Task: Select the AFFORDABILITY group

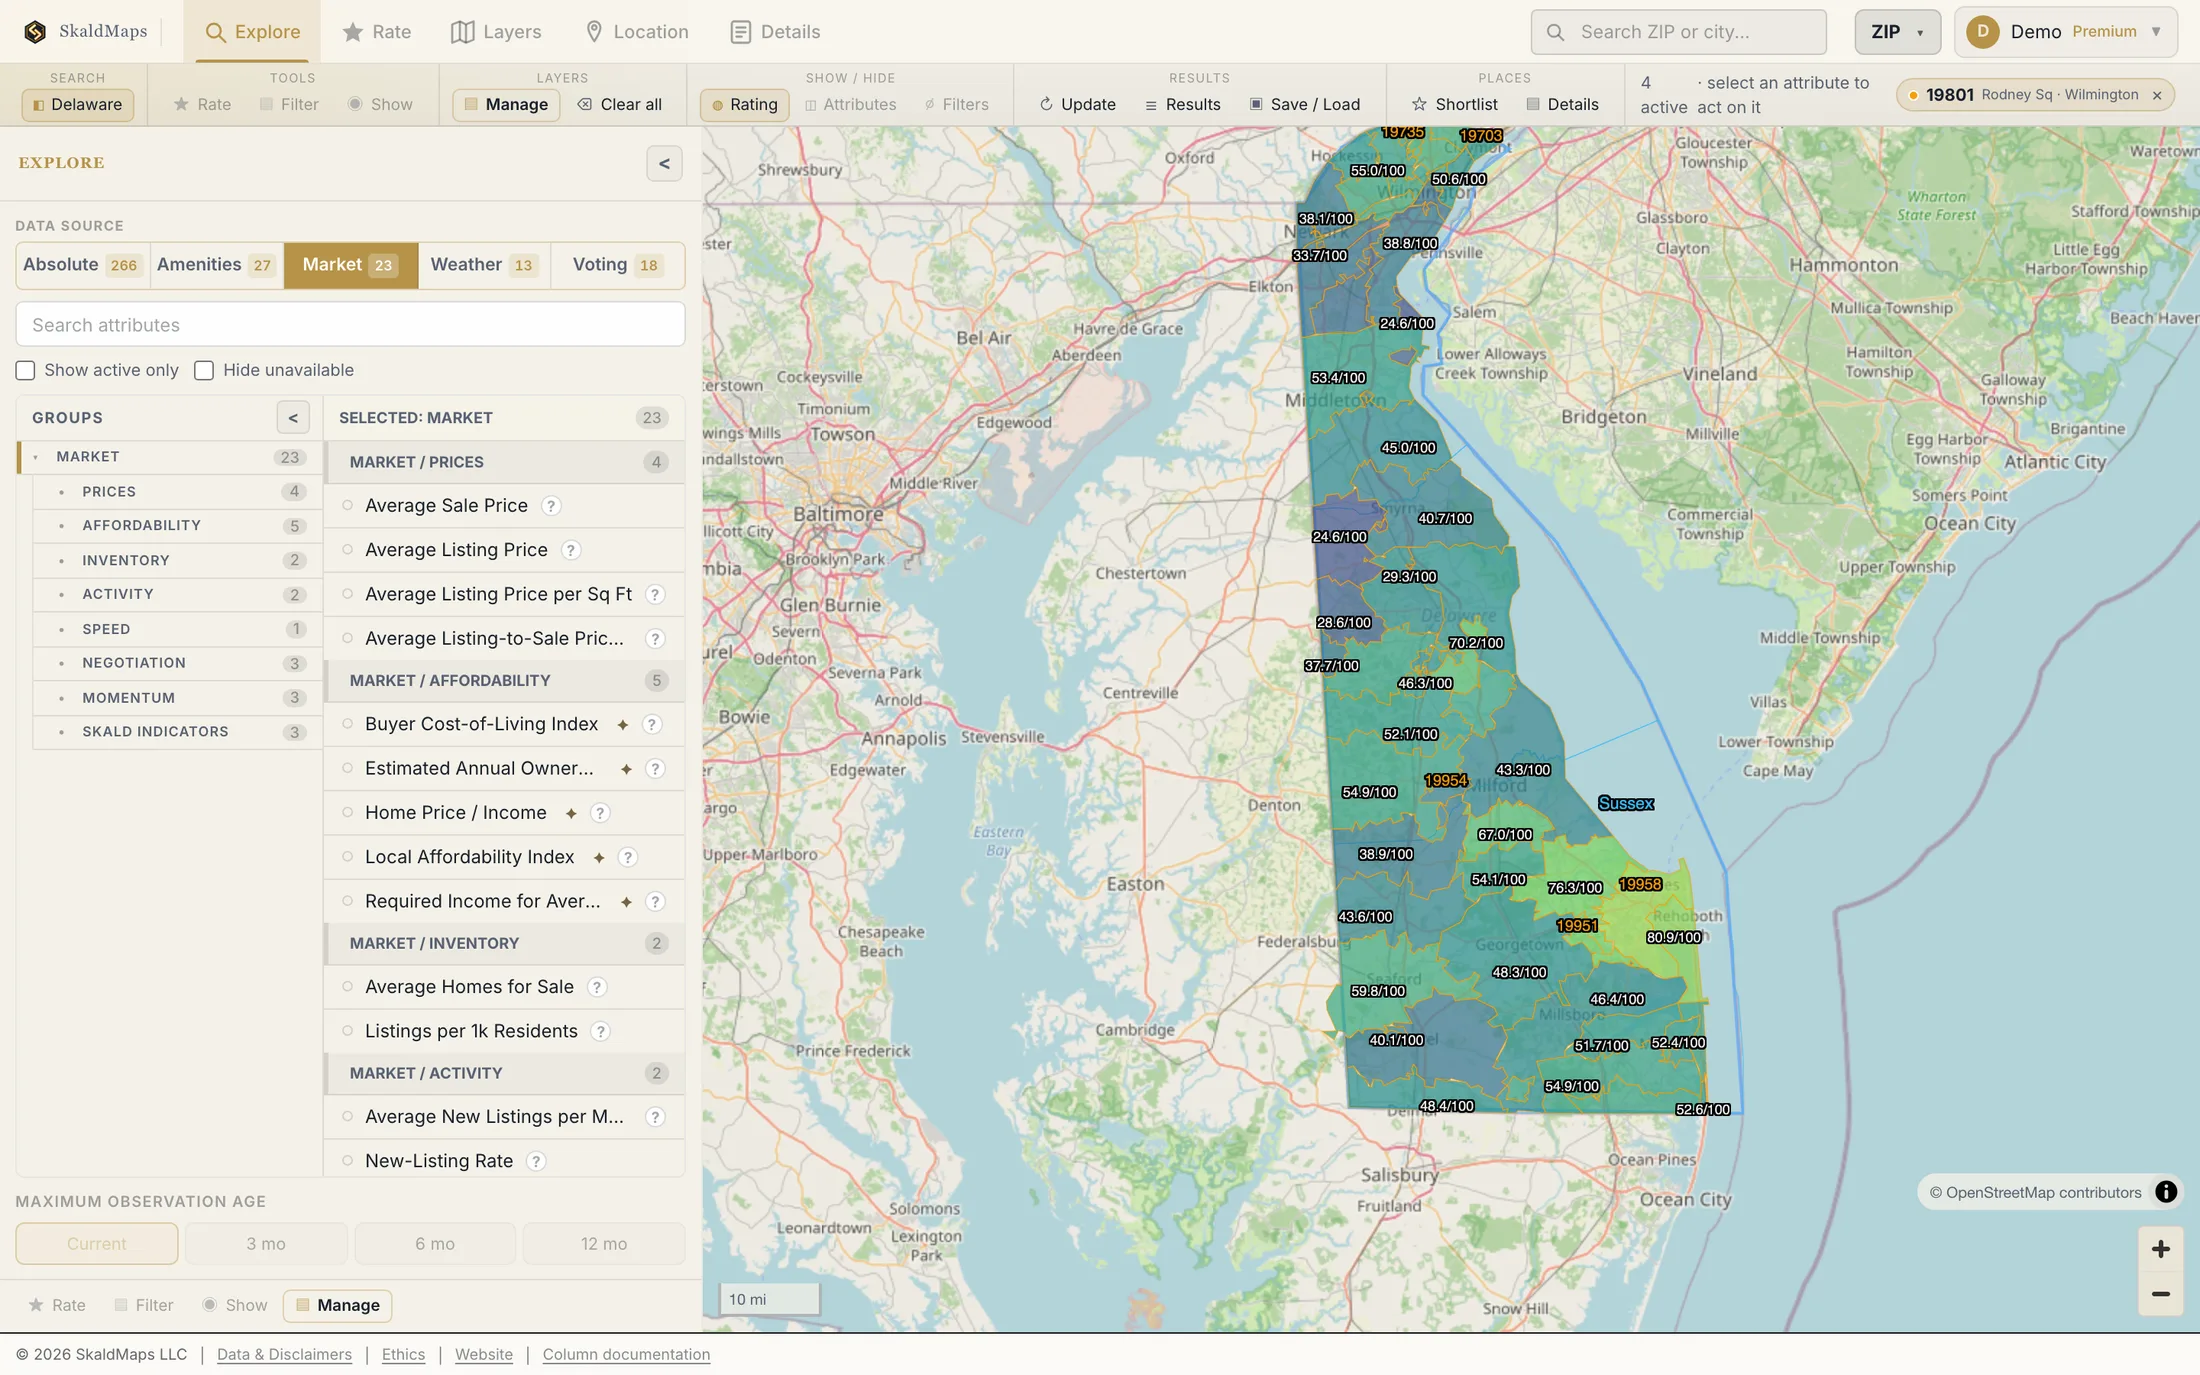Action: (176, 526)
